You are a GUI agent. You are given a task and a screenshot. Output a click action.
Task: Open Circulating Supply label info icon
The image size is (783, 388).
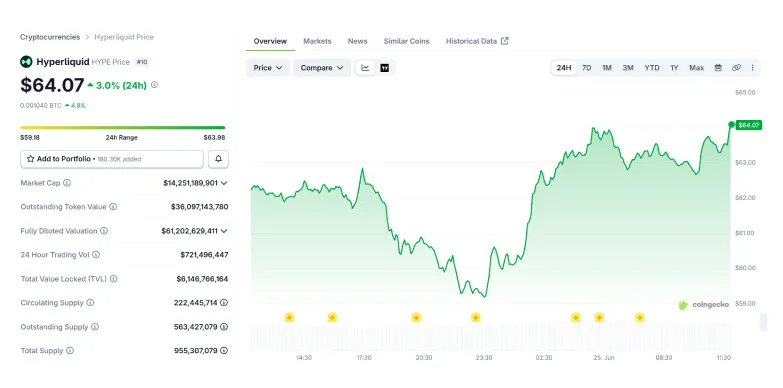pos(90,303)
